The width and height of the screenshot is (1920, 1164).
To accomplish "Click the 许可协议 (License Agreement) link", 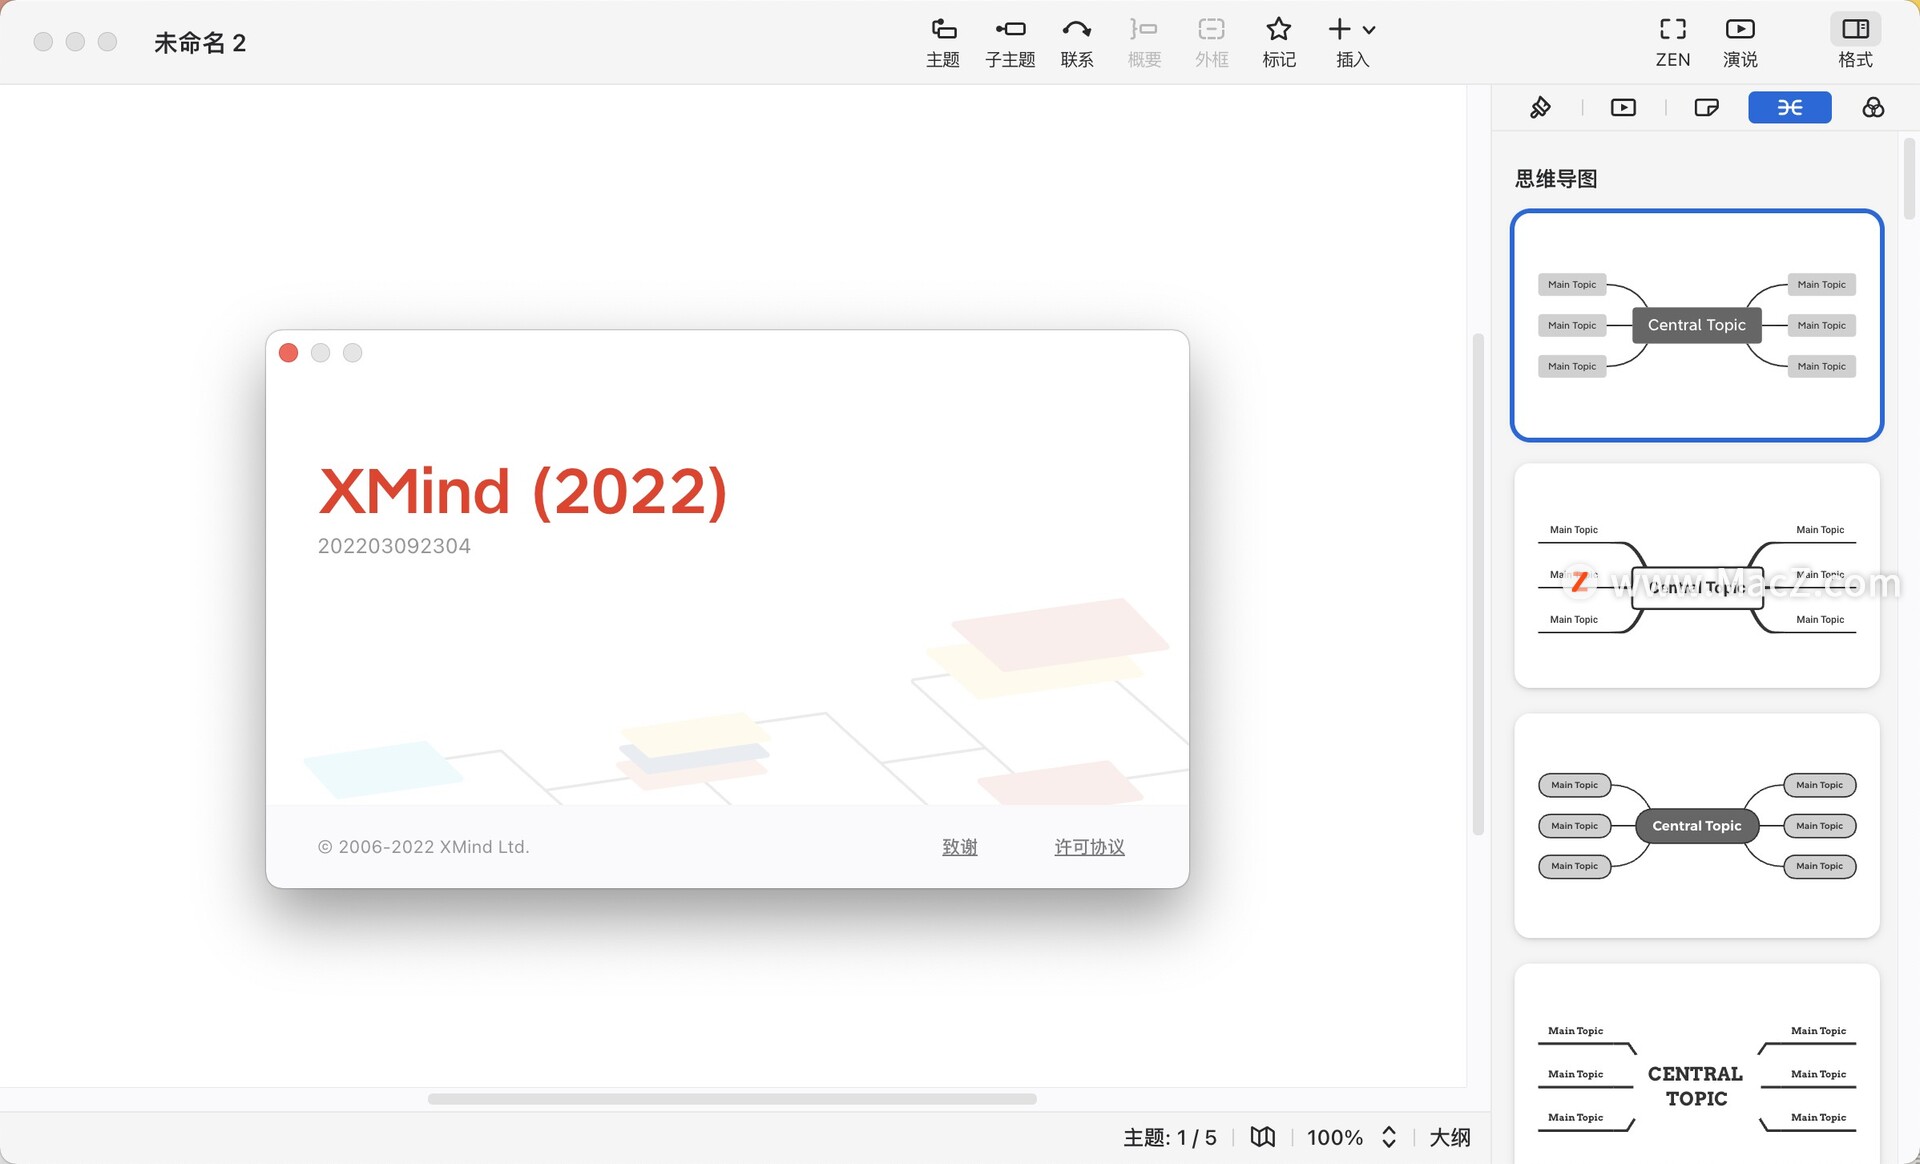I will point(1089,845).
